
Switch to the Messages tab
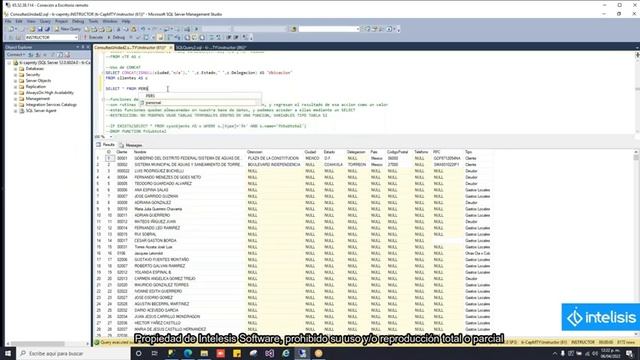[x=131, y=145]
